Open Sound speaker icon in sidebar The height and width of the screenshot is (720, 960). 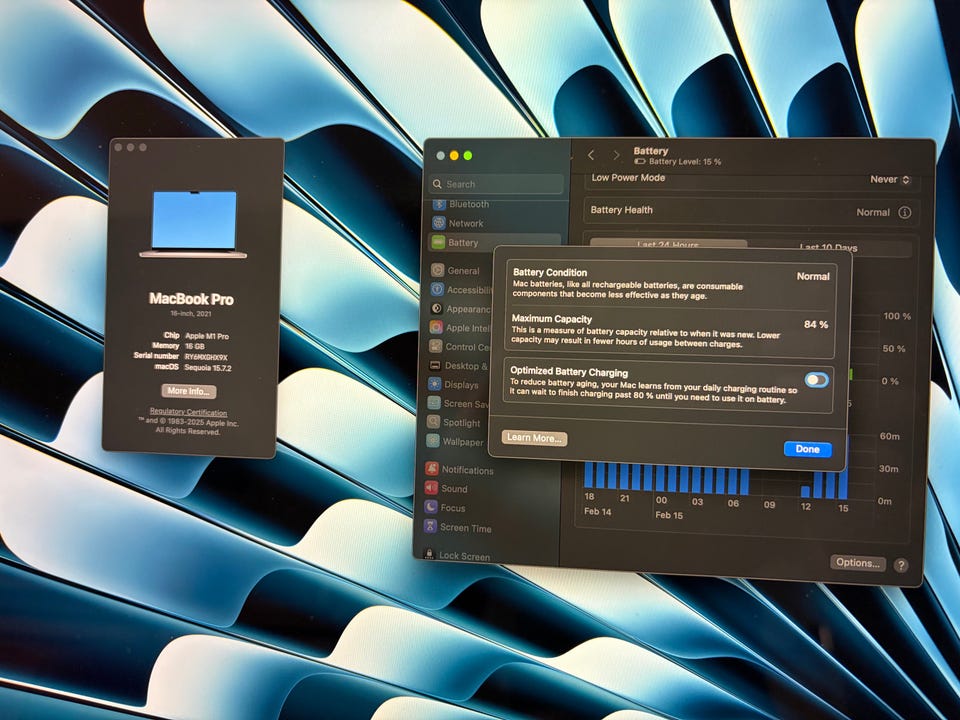click(x=432, y=488)
